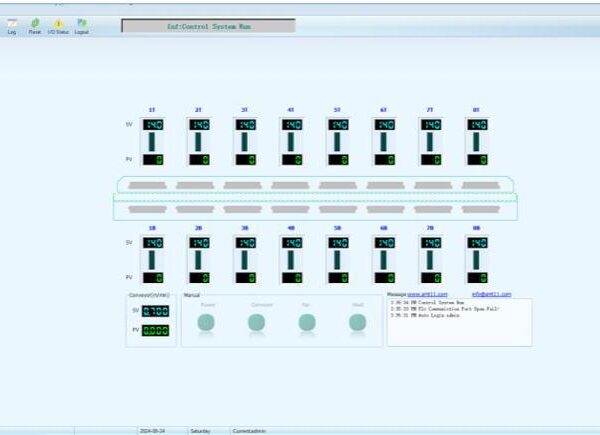Select the SV value of zone 6B
The image size is (600, 435).
[385, 243]
